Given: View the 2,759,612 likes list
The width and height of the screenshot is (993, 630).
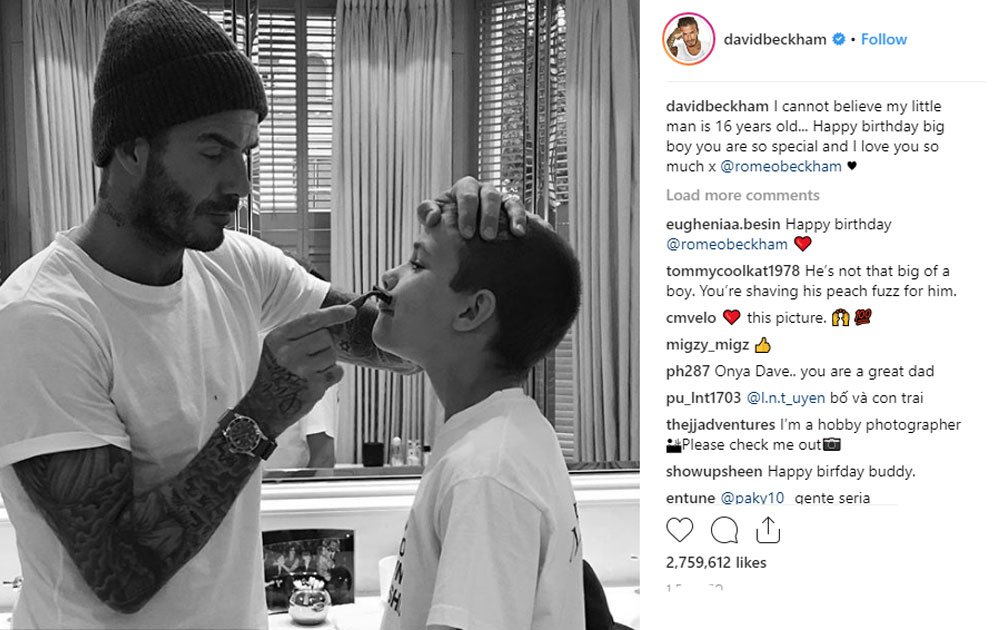Looking at the screenshot, I should pos(716,562).
